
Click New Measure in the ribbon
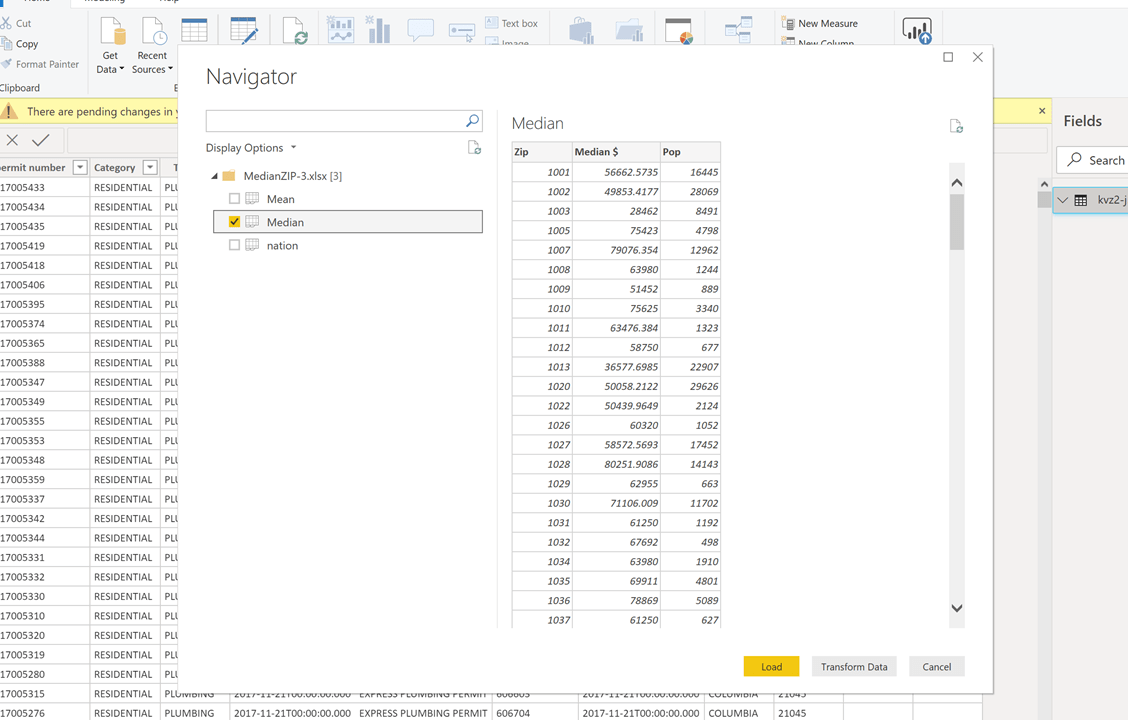click(819, 23)
